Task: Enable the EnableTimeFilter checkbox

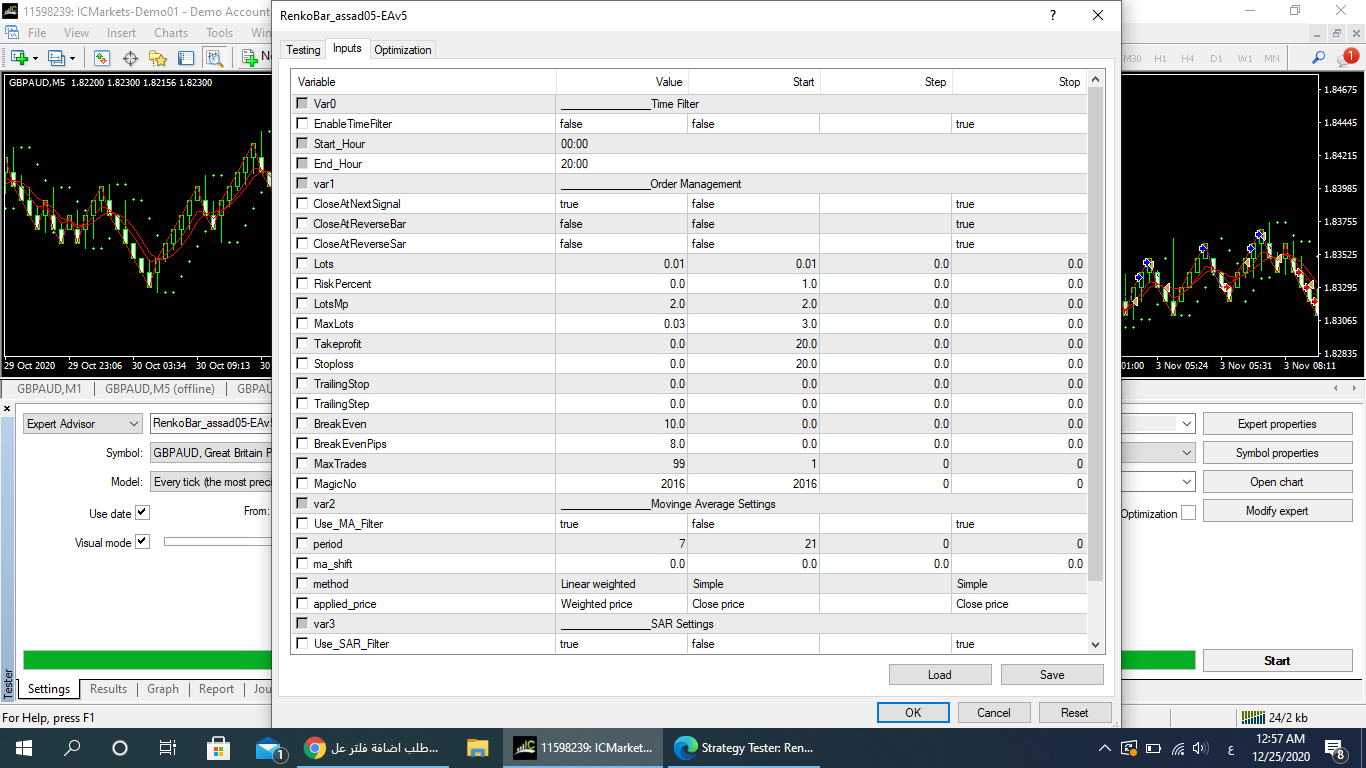Action: (x=302, y=124)
